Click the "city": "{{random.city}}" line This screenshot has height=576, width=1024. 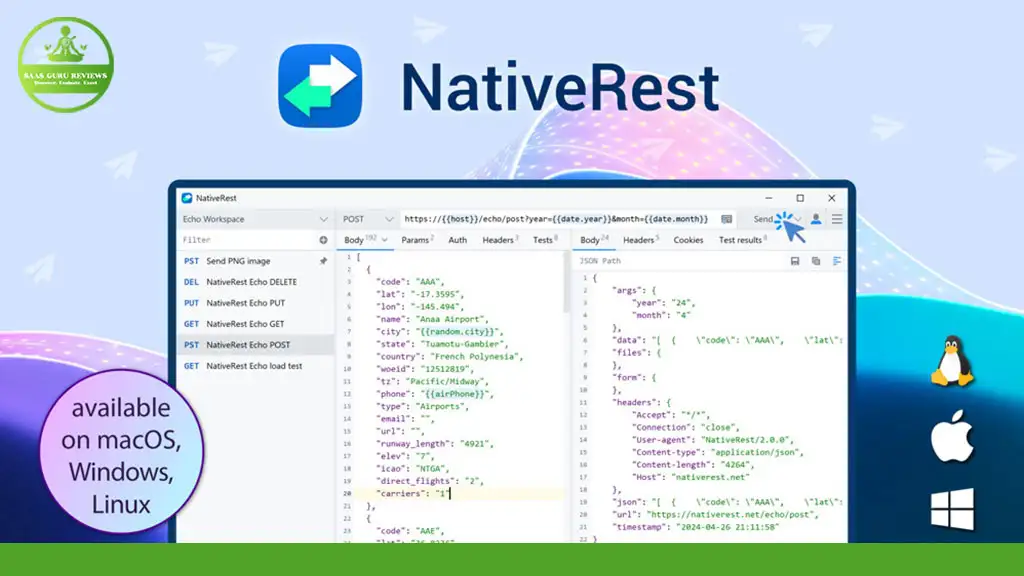[440, 331]
